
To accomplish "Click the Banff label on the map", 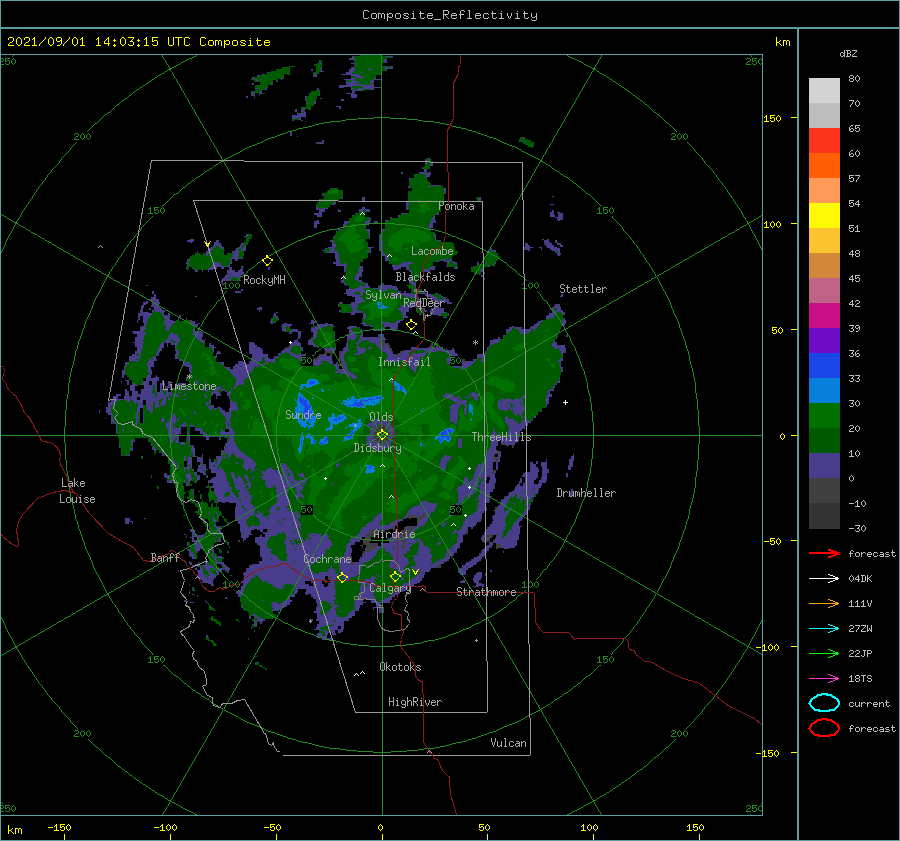I will click(165, 558).
